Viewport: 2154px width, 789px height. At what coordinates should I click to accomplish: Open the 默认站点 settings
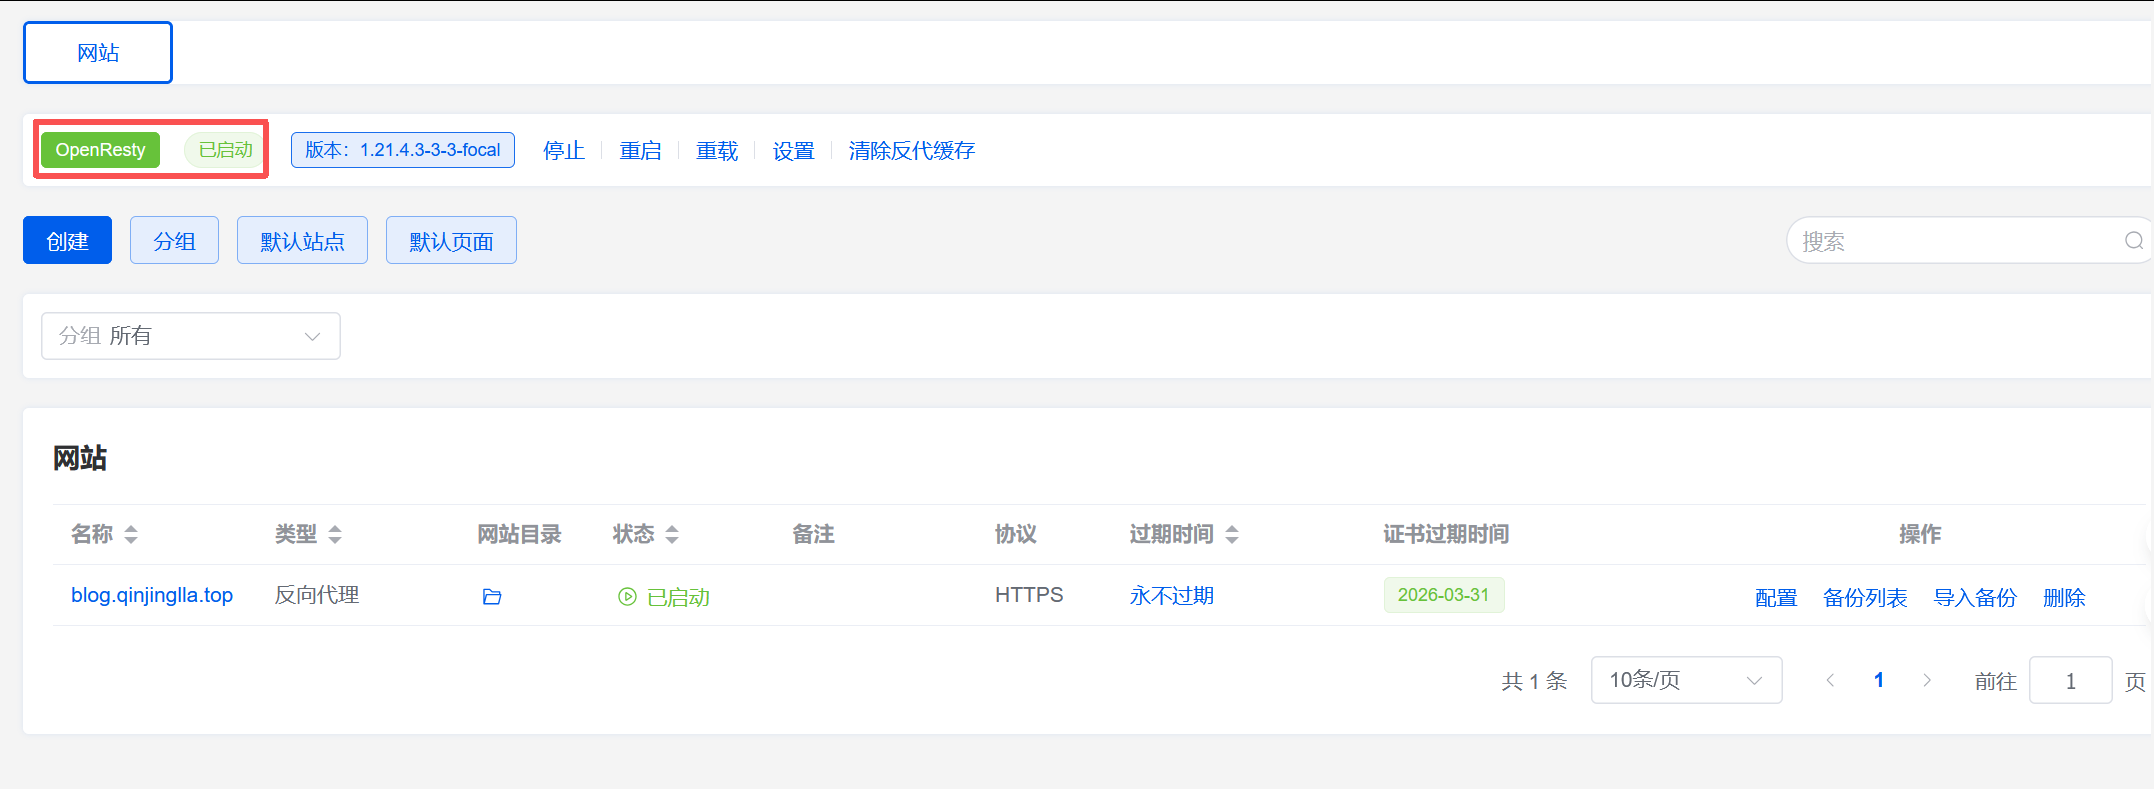pos(302,241)
